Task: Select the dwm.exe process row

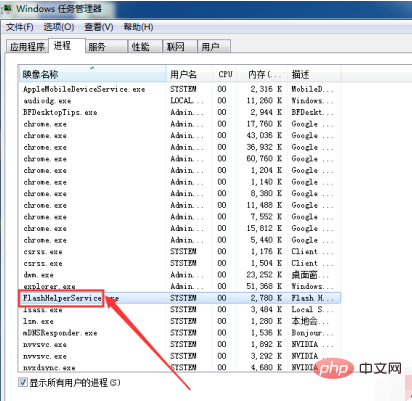Action: tap(179, 275)
